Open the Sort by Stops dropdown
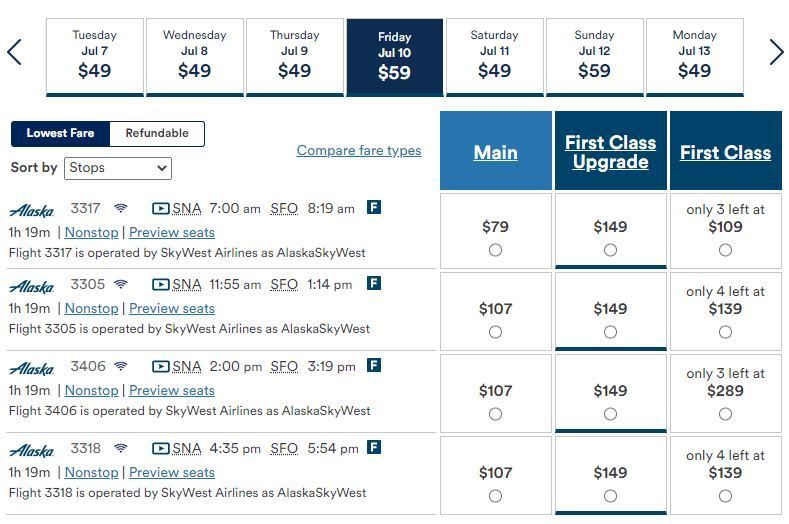 118,168
